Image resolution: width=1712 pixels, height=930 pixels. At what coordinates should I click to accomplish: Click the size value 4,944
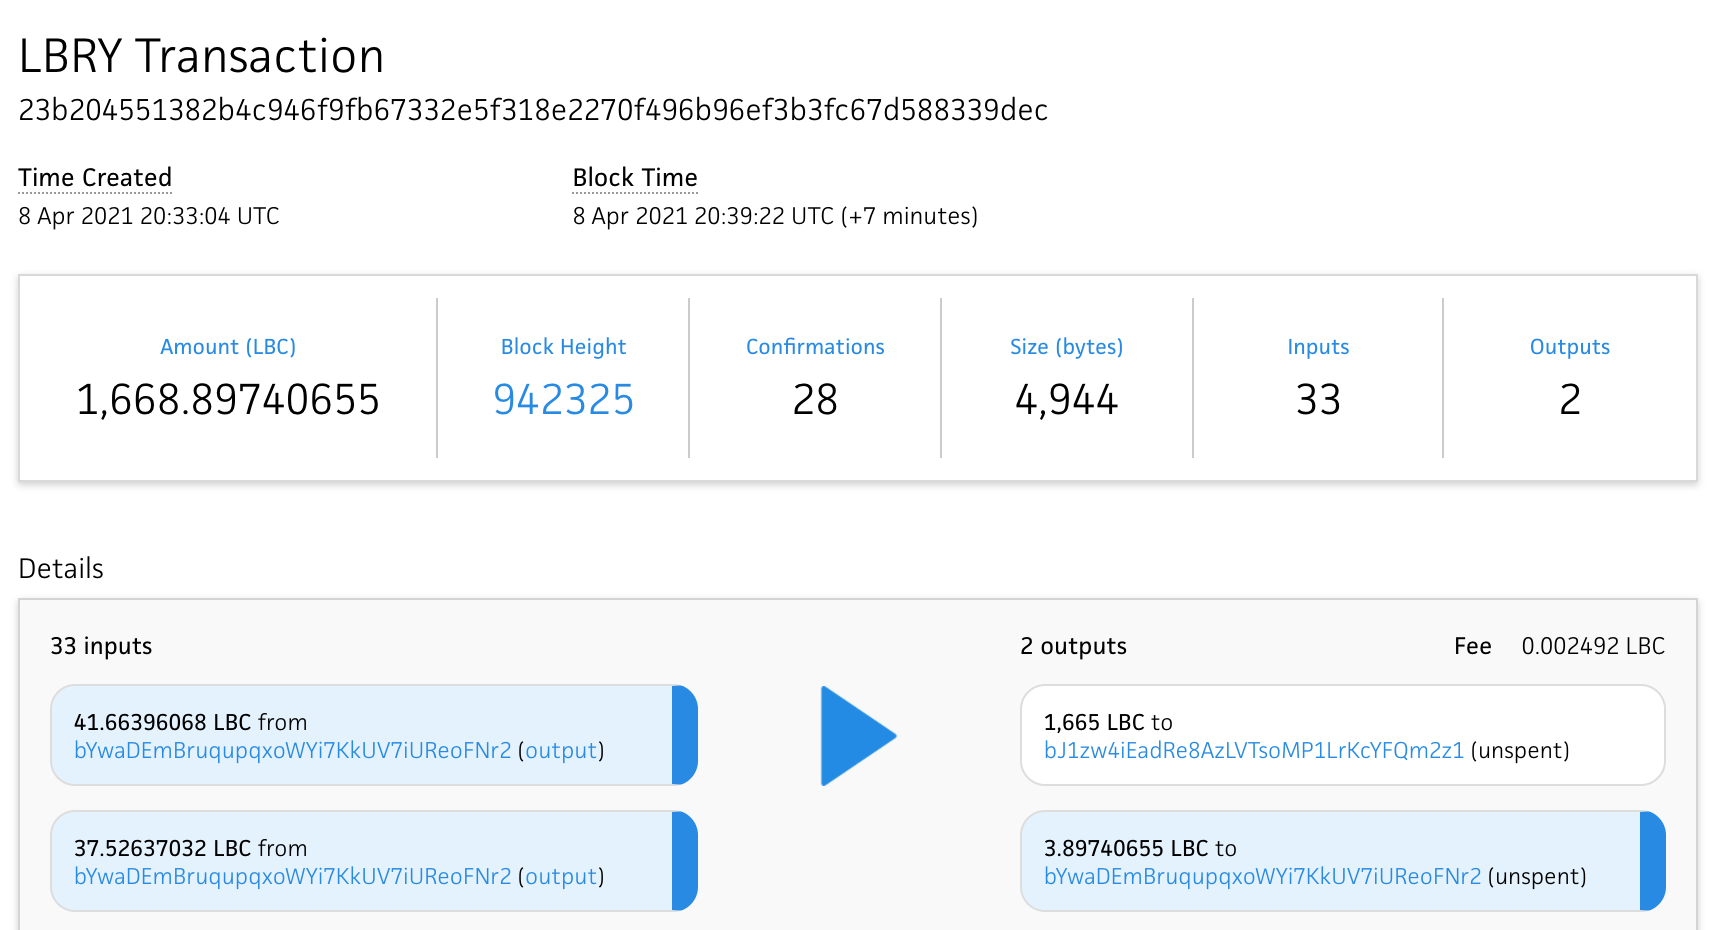(1066, 400)
